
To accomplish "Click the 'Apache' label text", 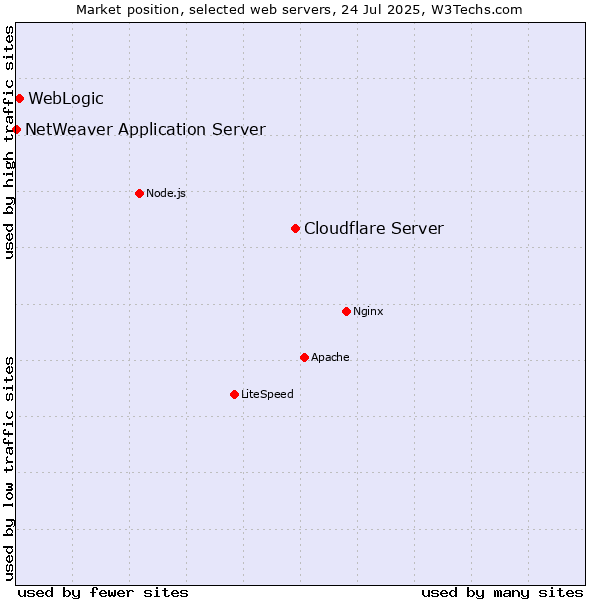I will click(330, 357).
